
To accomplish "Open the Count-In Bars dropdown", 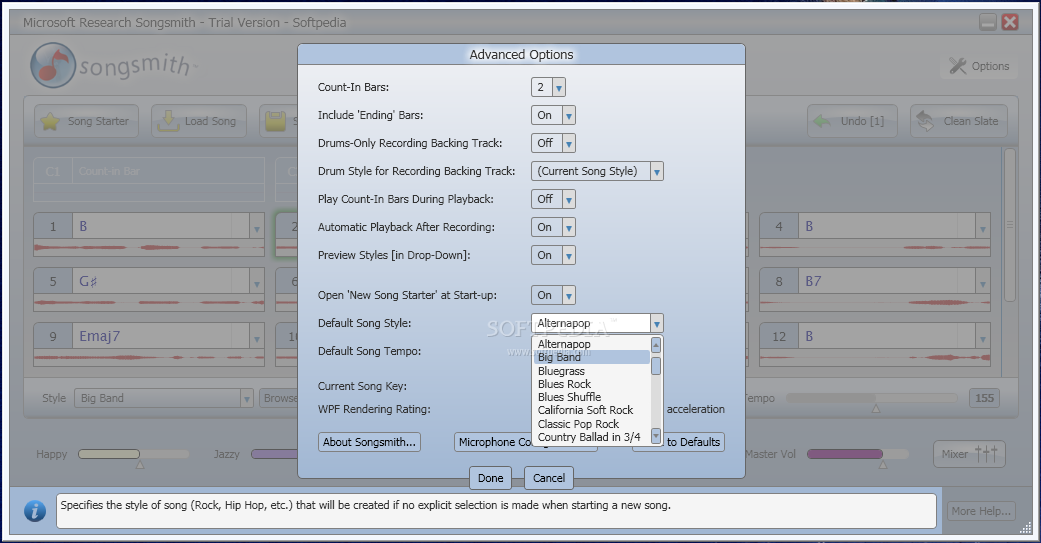I will pyautogui.click(x=558, y=88).
